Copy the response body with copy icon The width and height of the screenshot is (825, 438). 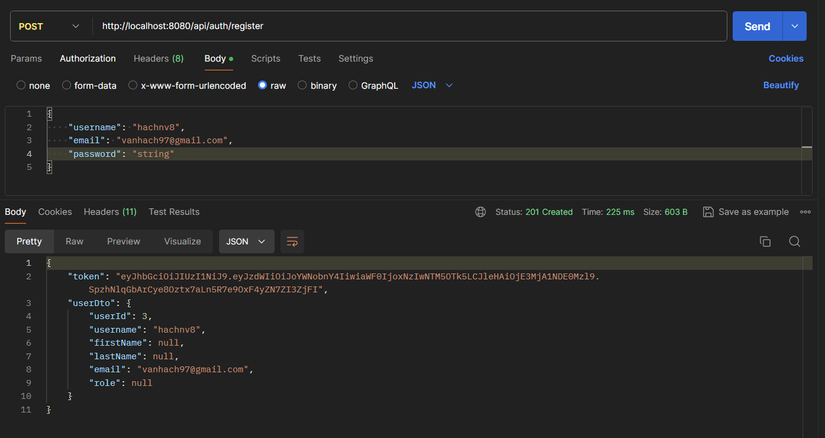765,242
